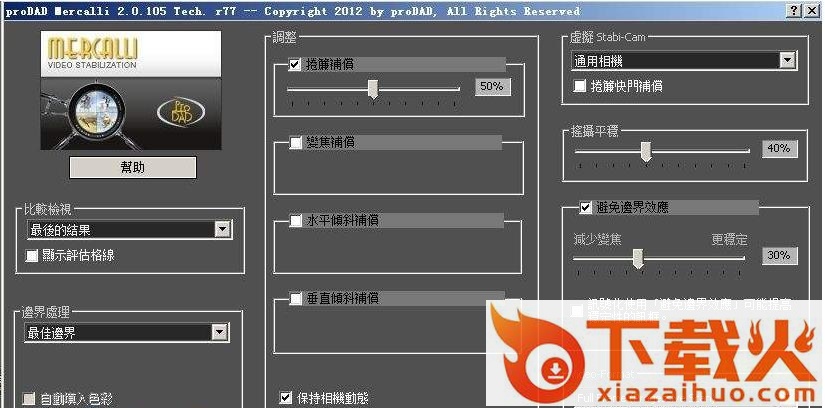Click the proDAD oval logo badge

tap(179, 109)
